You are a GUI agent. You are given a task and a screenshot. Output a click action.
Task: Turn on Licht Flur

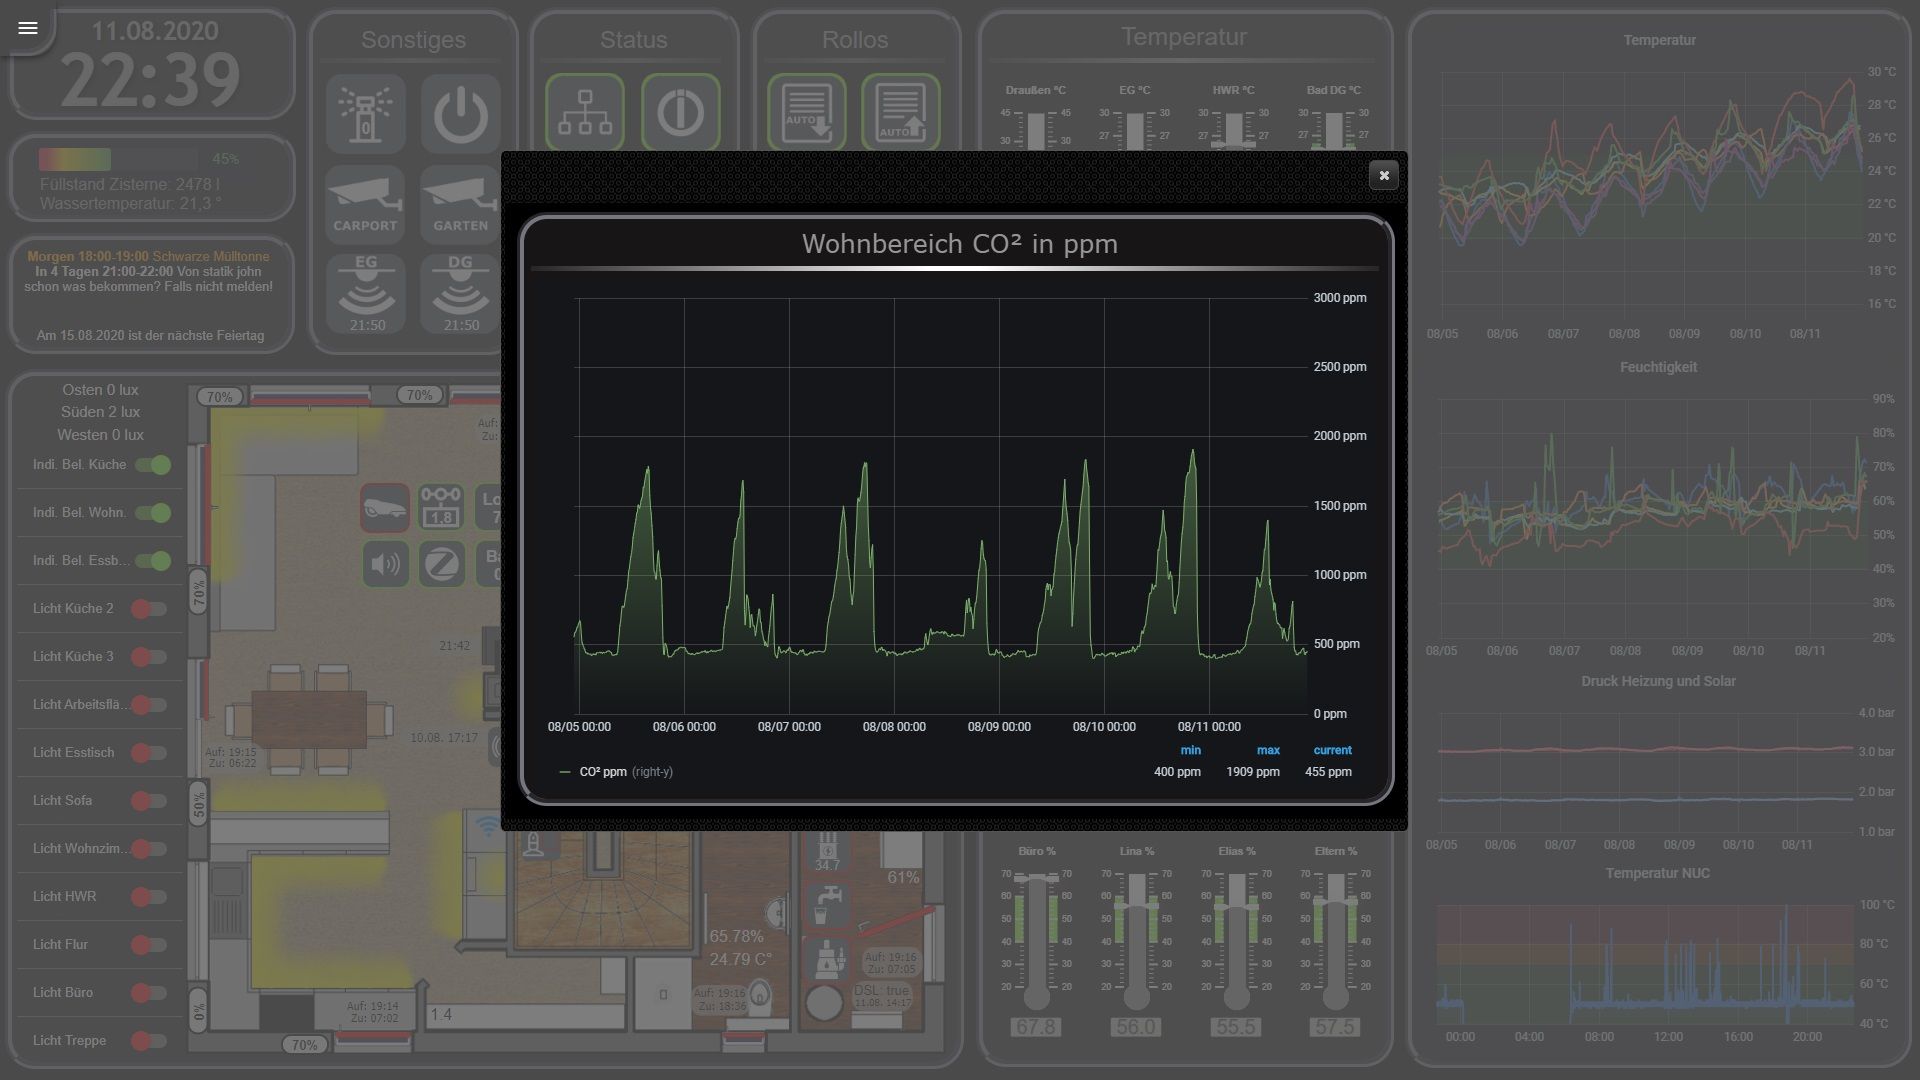point(149,945)
